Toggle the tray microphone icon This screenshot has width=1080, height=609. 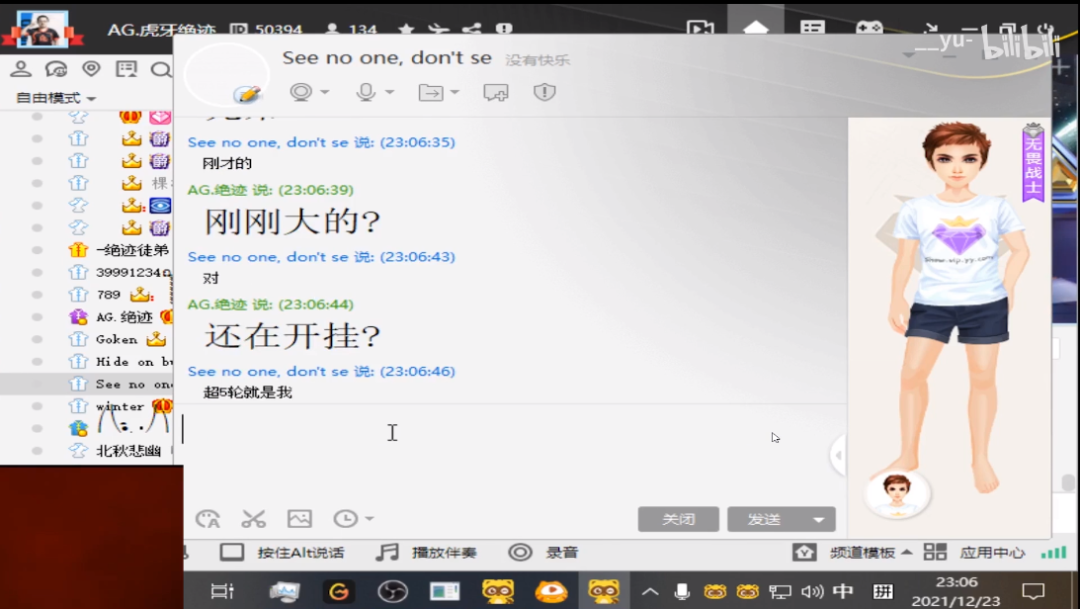pyautogui.click(x=682, y=591)
